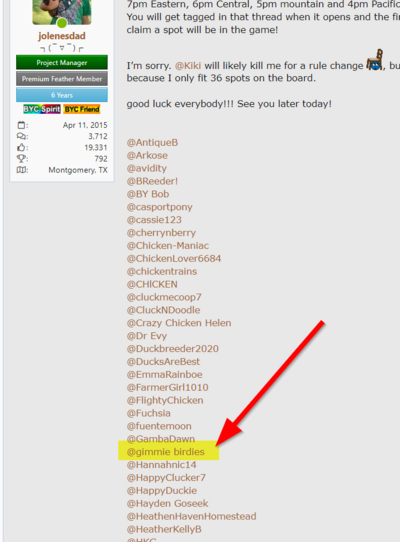Click the BYC Friend badge

tap(82, 109)
